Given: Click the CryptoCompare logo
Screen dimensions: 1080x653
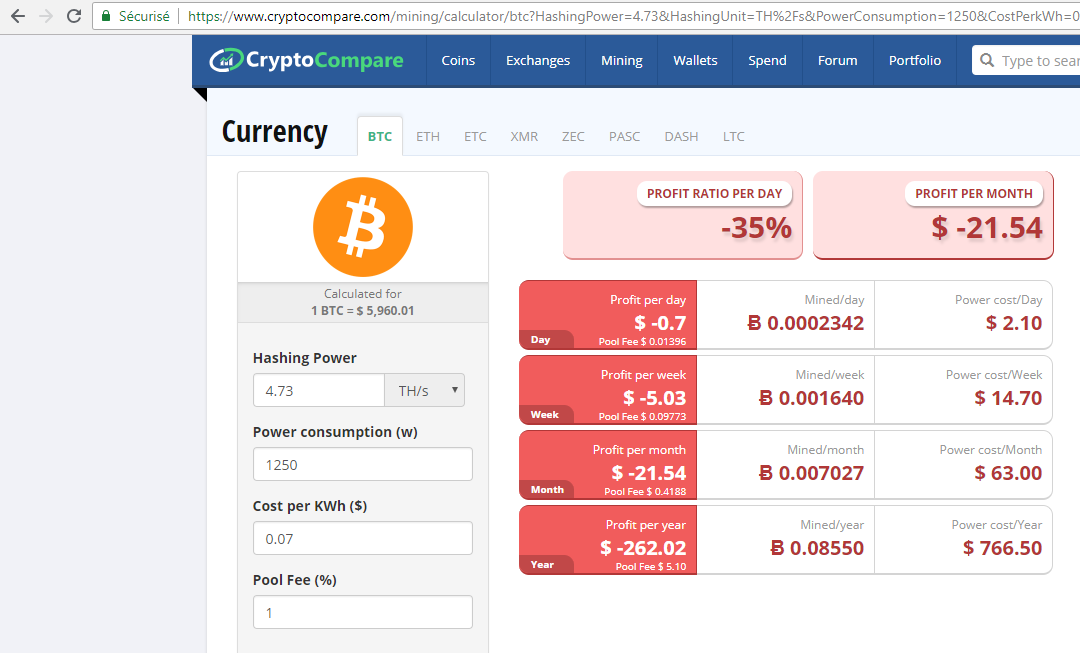Looking at the screenshot, I should tap(306, 61).
